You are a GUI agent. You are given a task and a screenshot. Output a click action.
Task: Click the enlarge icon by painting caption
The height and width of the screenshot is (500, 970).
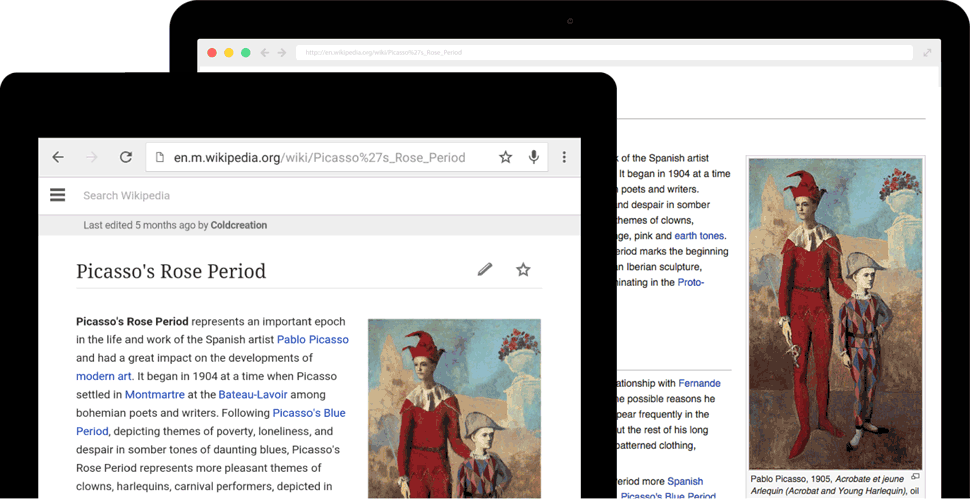point(916,476)
